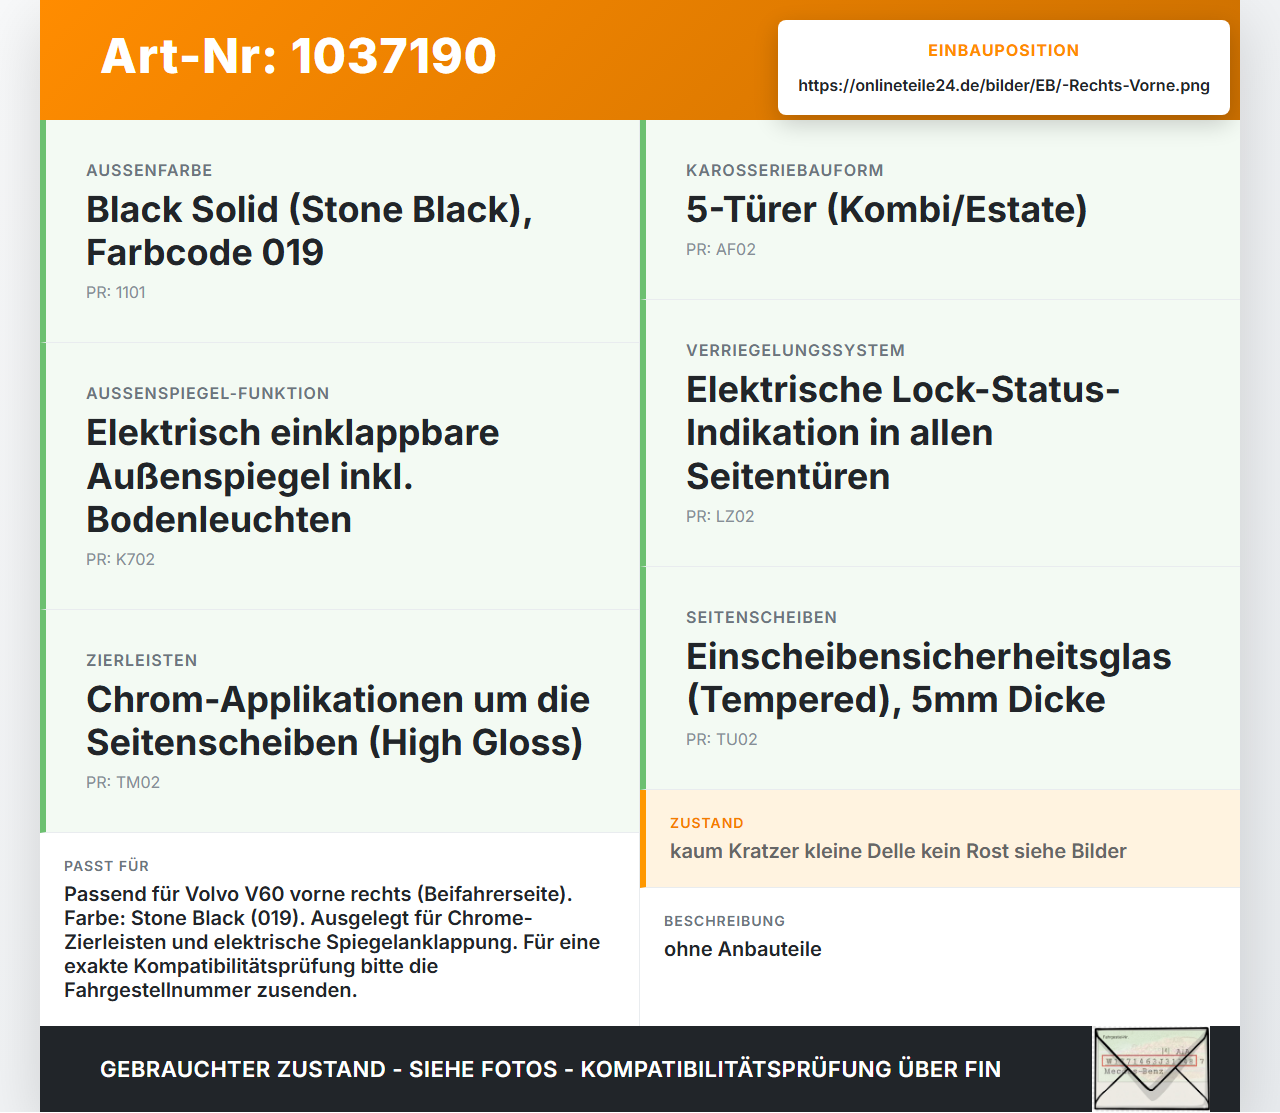Click the Art-Nr 1037190 heading
This screenshot has width=1280, height=1113.
coord(298,56)
